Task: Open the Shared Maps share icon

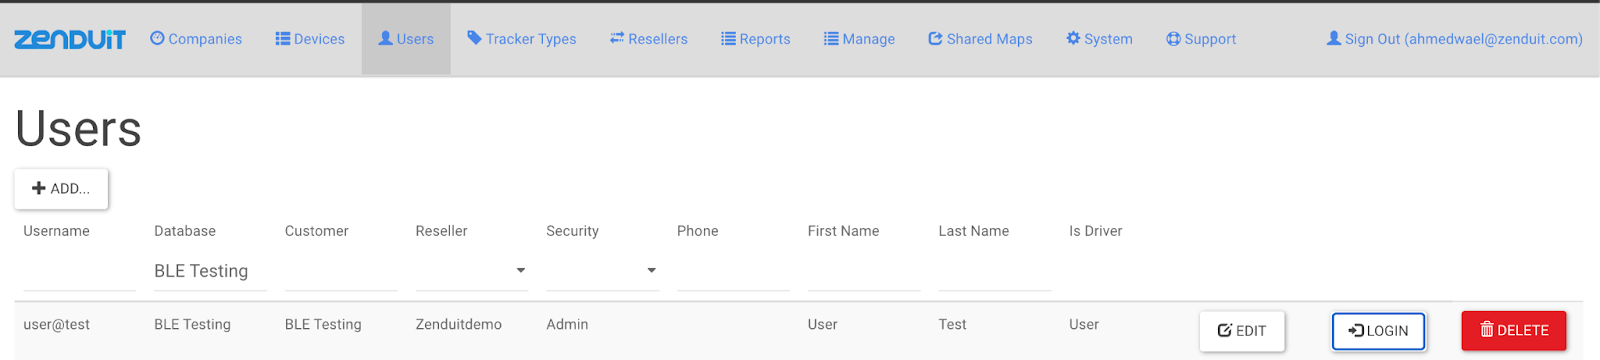Action: pos(935,38)
